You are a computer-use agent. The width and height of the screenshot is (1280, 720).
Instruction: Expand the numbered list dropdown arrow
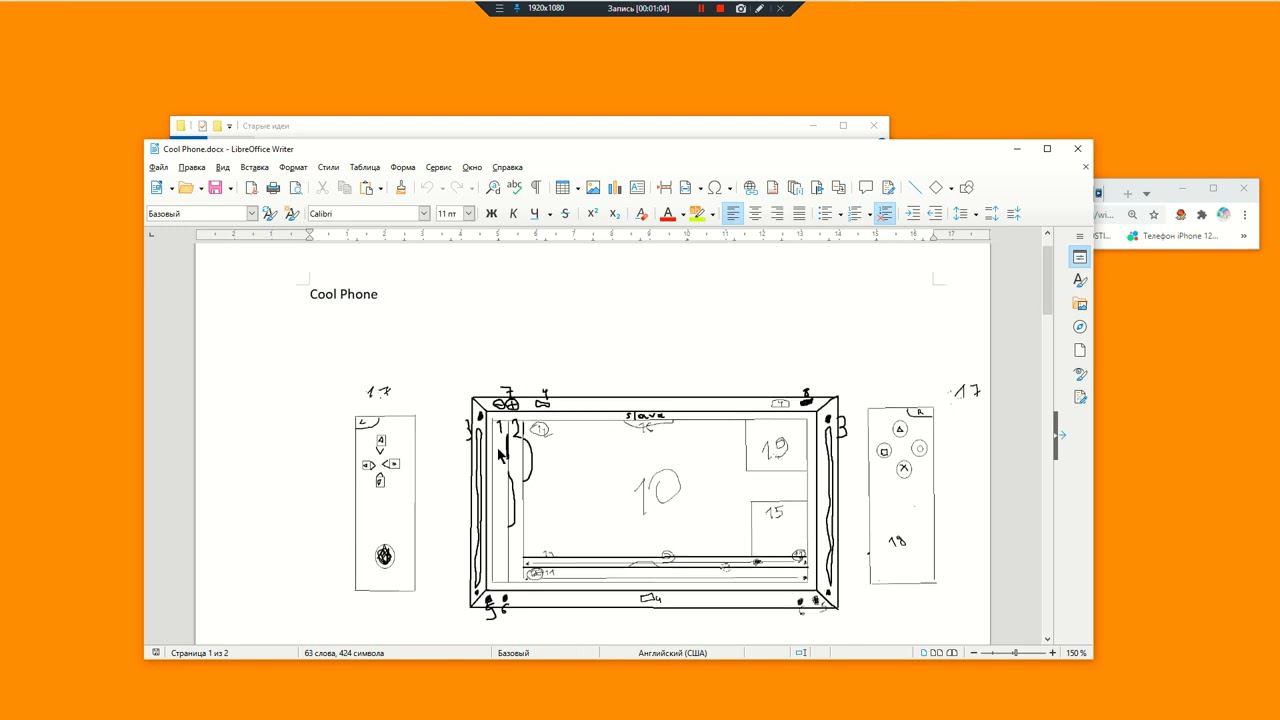coord(870,214)
